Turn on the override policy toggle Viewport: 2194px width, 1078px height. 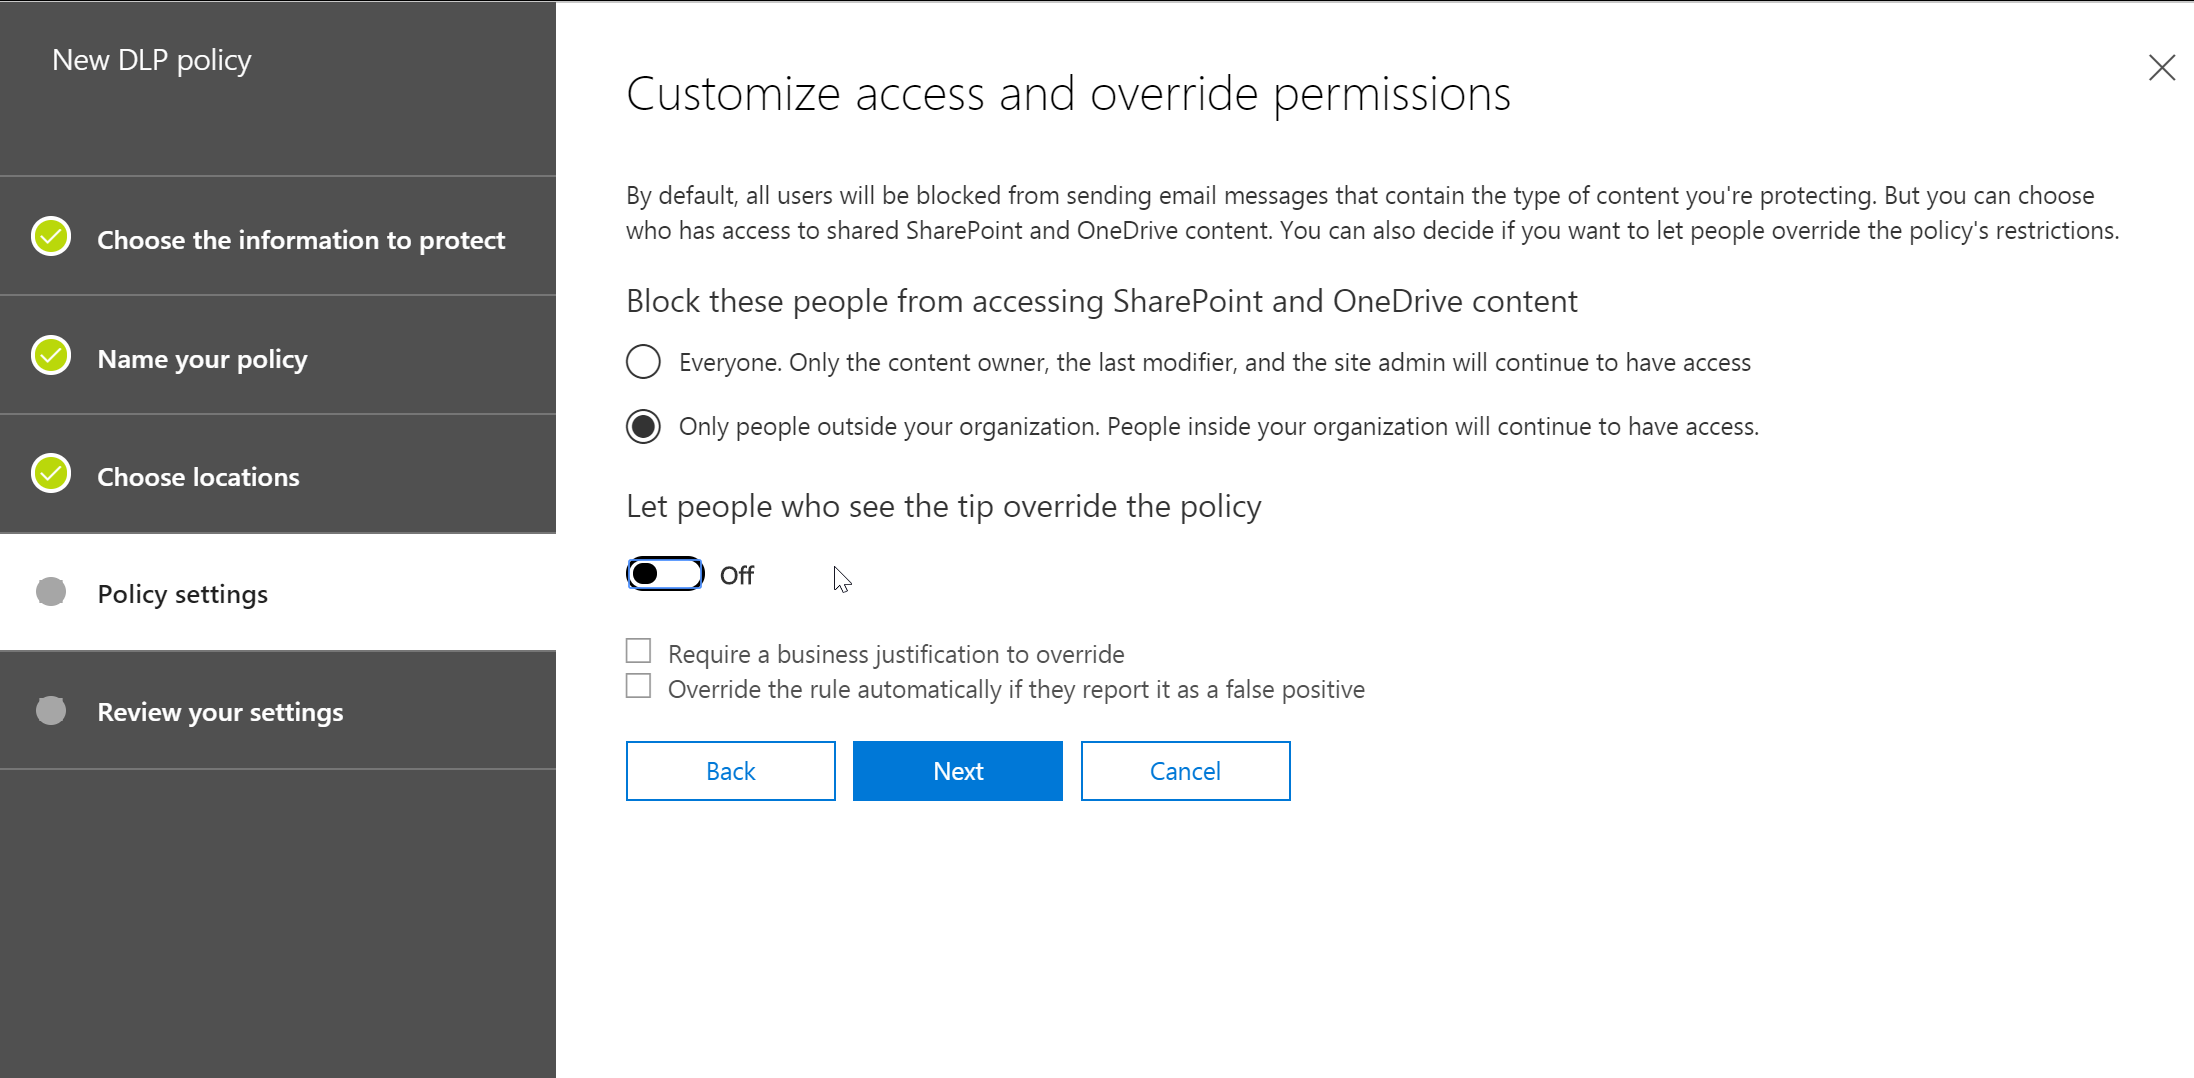pos(665,574)
